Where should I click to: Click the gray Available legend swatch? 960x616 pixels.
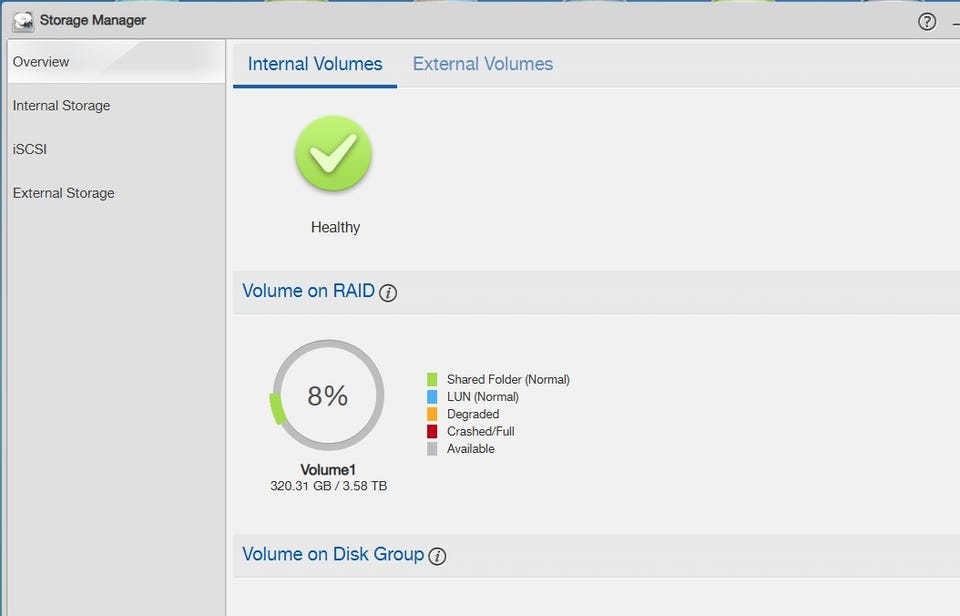pyautogui.click(x=432, y=449)
